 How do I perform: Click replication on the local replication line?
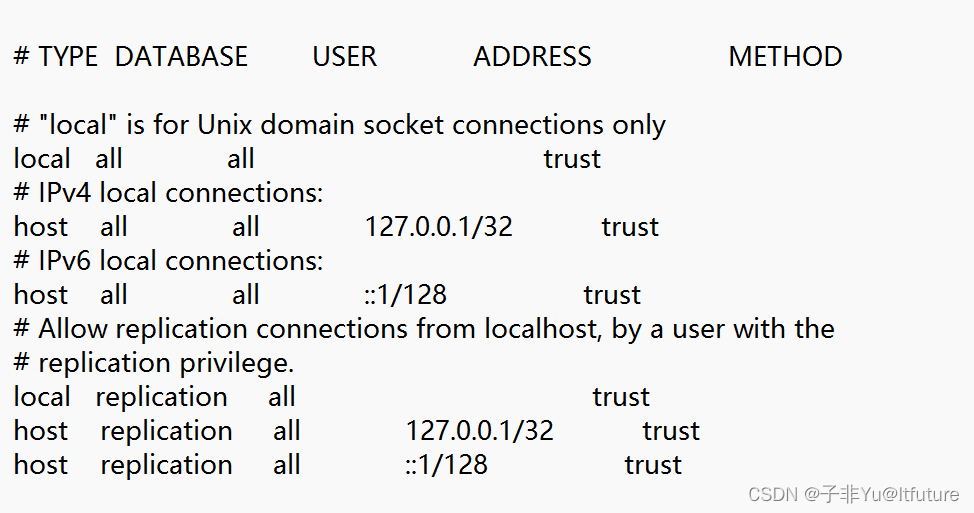coord(162,397)
